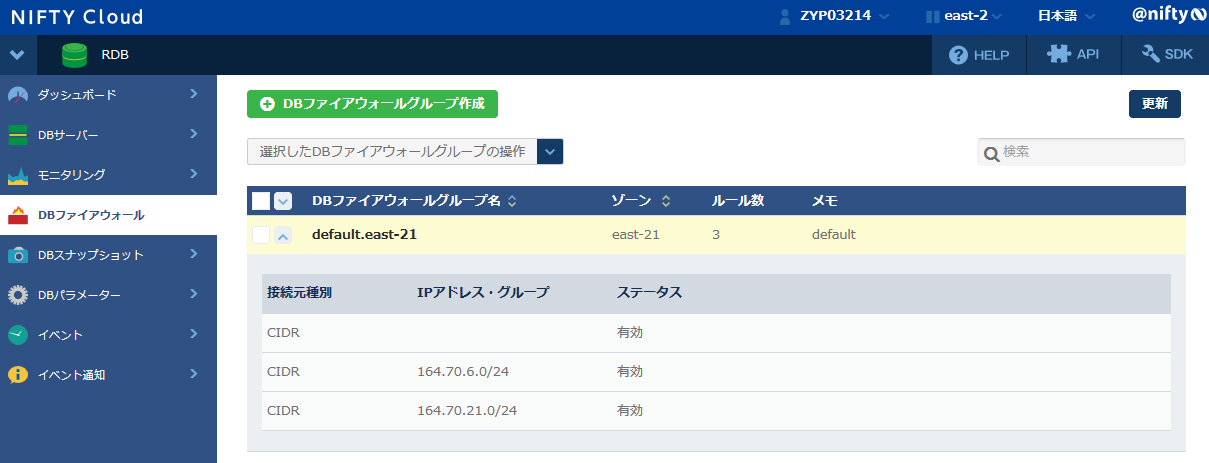Viewport: 1209px width, 463px height.
Task: Click the default.east-21 group name
Action: coord(364,235)
